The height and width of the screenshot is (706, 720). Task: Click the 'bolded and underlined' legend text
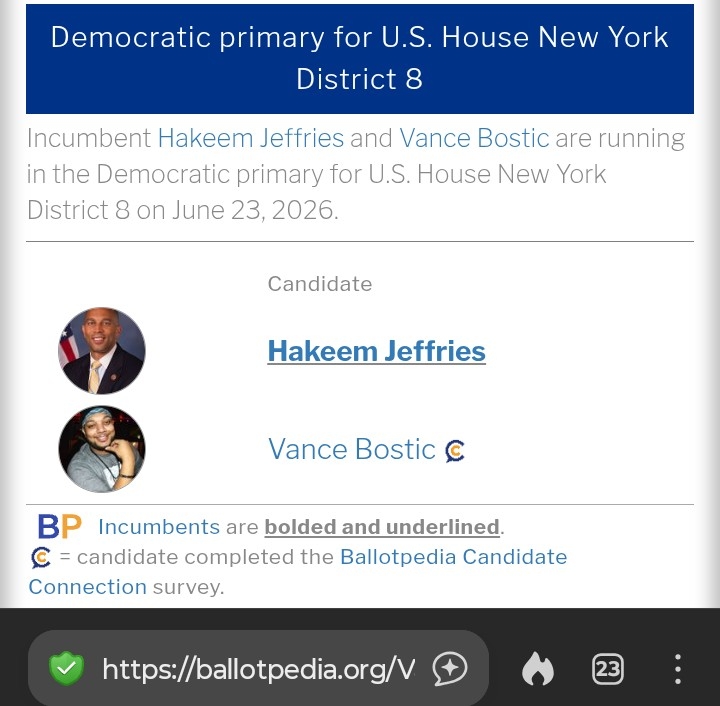(x=381, y=526)
